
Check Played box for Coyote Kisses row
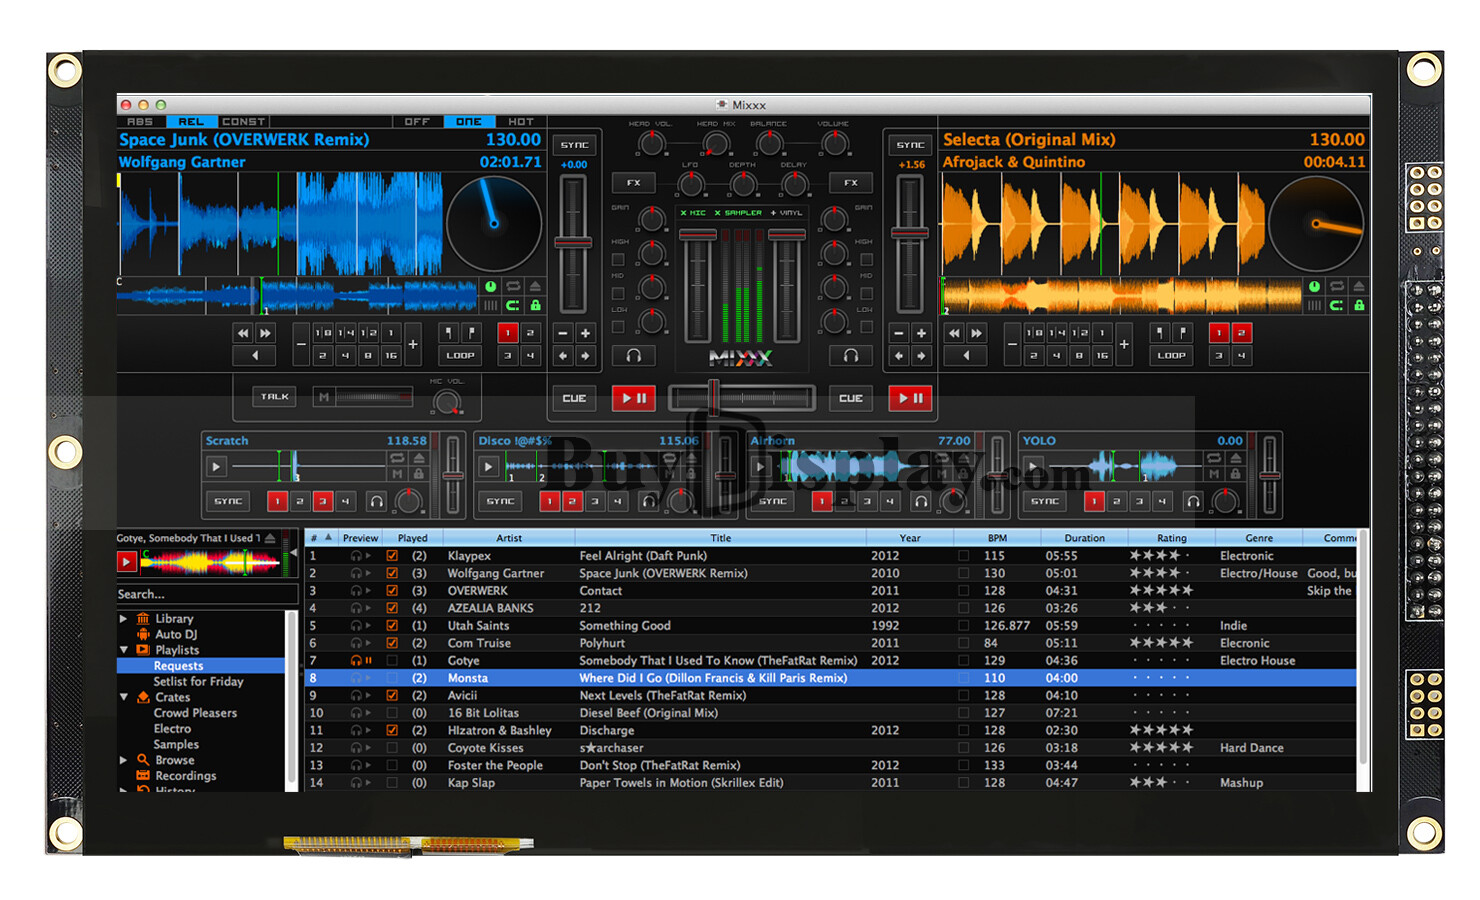(392, 748)
